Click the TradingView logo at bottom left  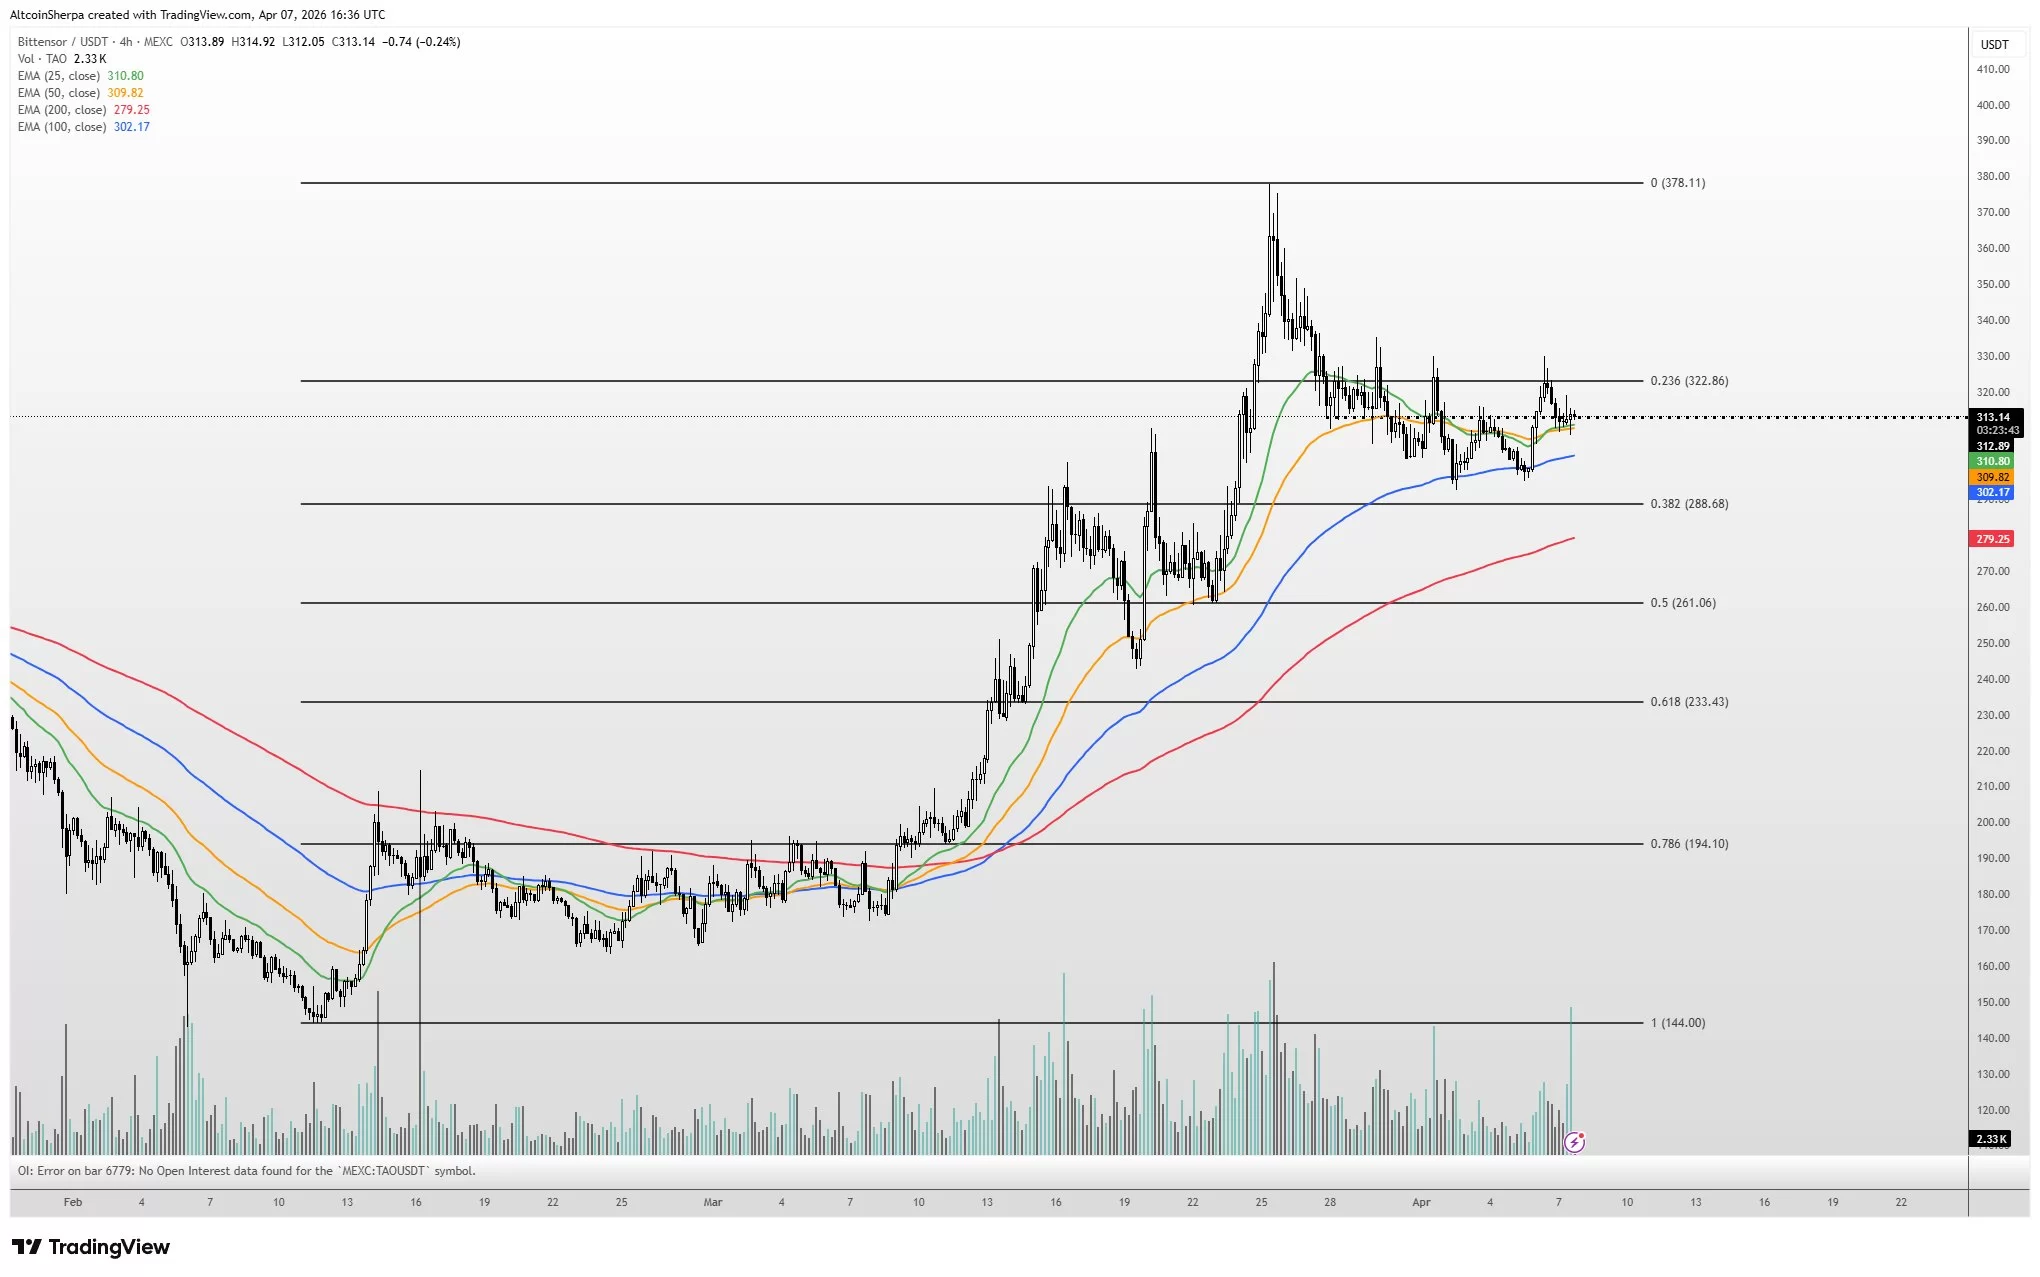tap(91, 1247)
